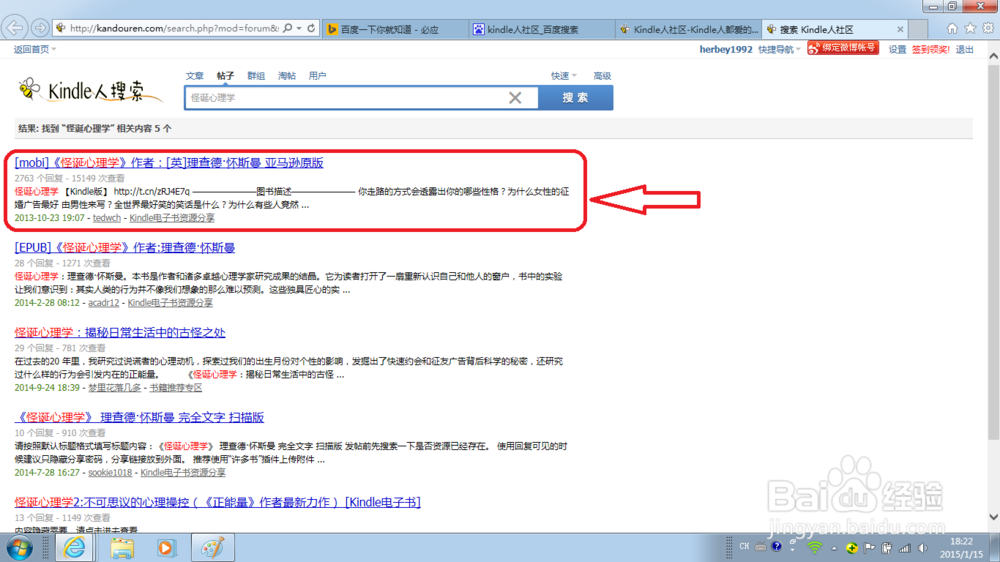This screenshot has height=562, width=1000.
Task: Open author sookie1018 profile link
Action: coord(110,473)
